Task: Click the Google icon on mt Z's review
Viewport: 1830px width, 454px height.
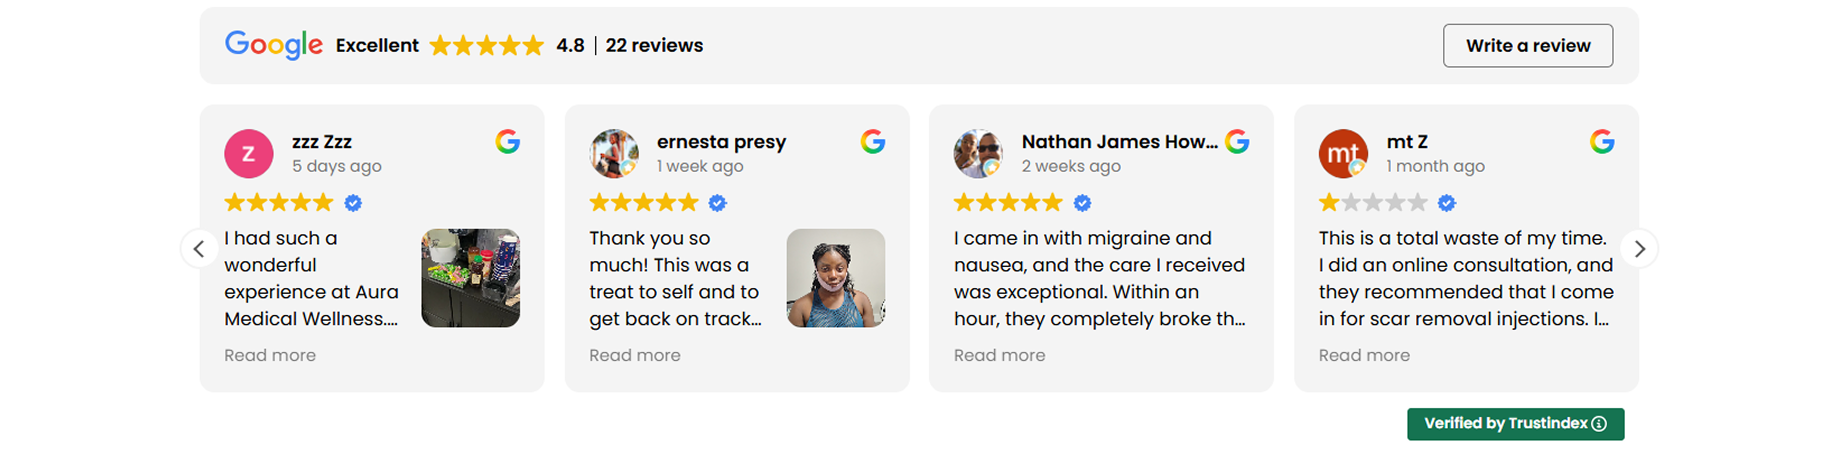Action: coord(1602,142)
